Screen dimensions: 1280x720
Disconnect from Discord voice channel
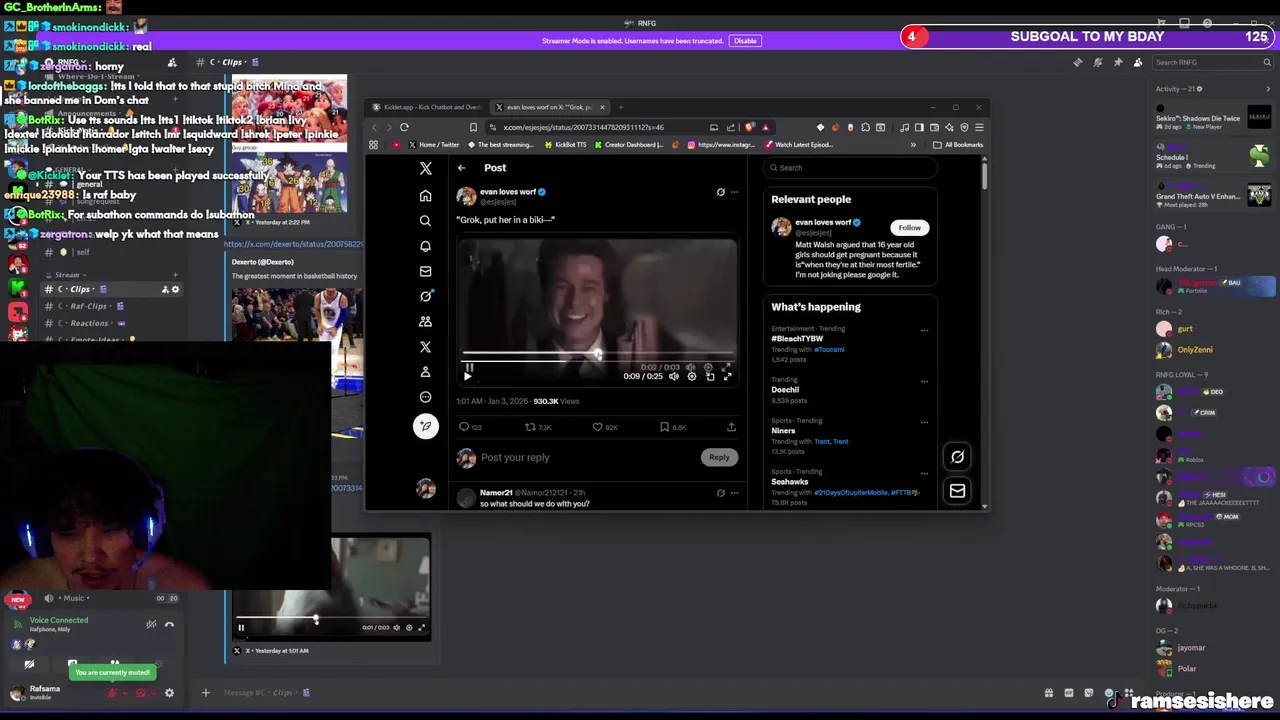pyautogui.click(x=169, y=624)
